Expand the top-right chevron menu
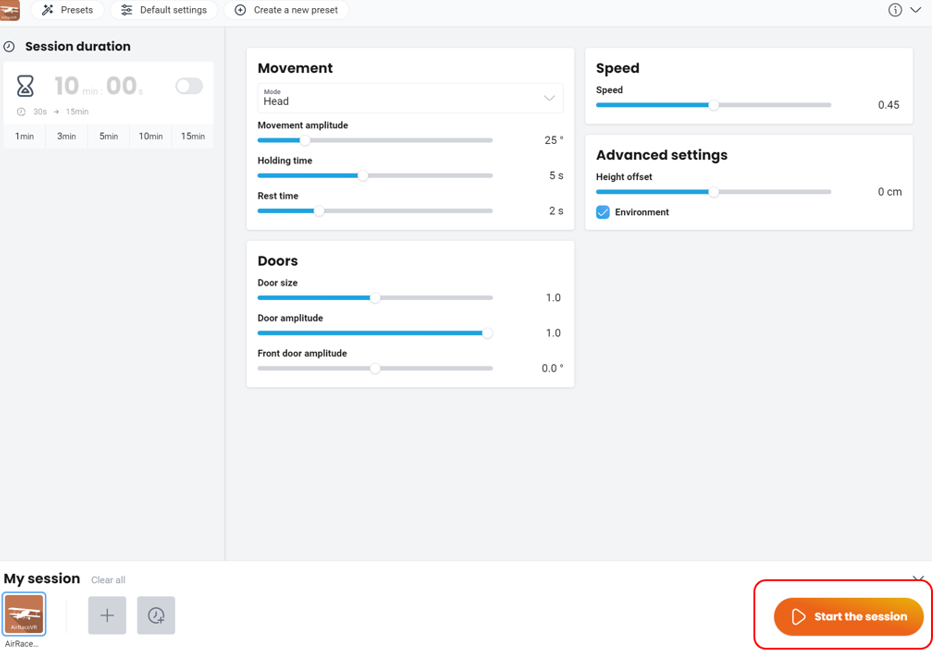 coord(916,10)
